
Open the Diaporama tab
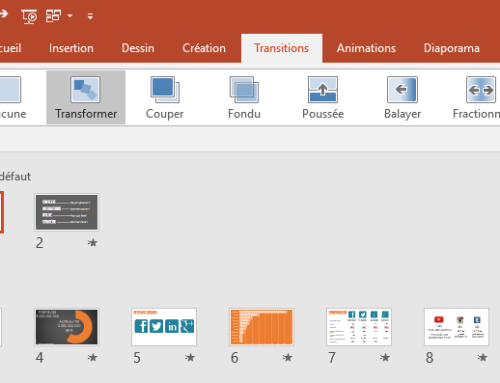coord(452,48)
